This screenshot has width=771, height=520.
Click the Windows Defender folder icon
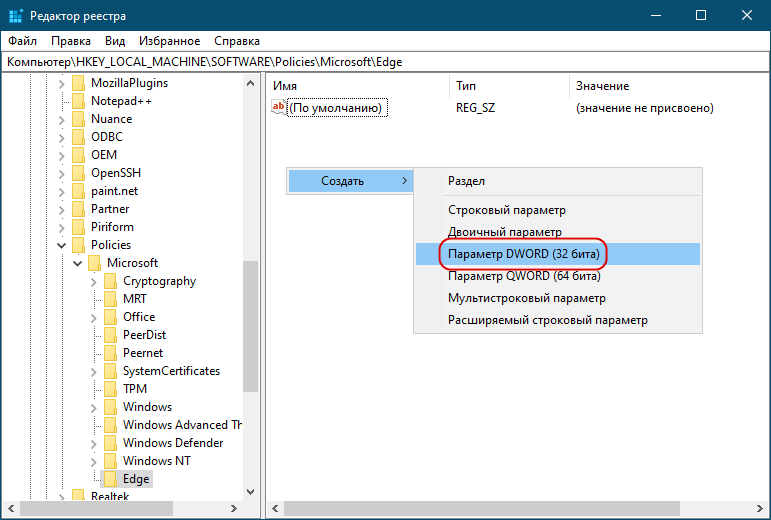coord(111,443)
